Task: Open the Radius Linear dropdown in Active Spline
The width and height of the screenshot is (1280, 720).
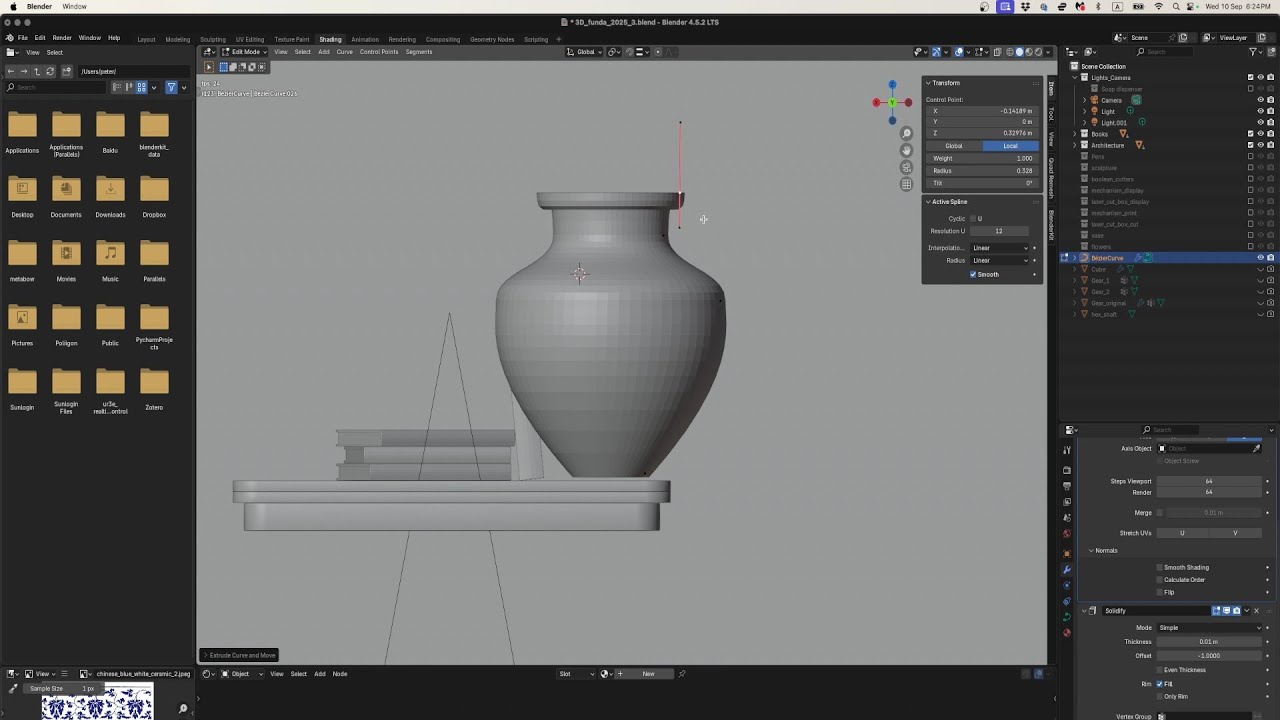Action: click(999, 260)
